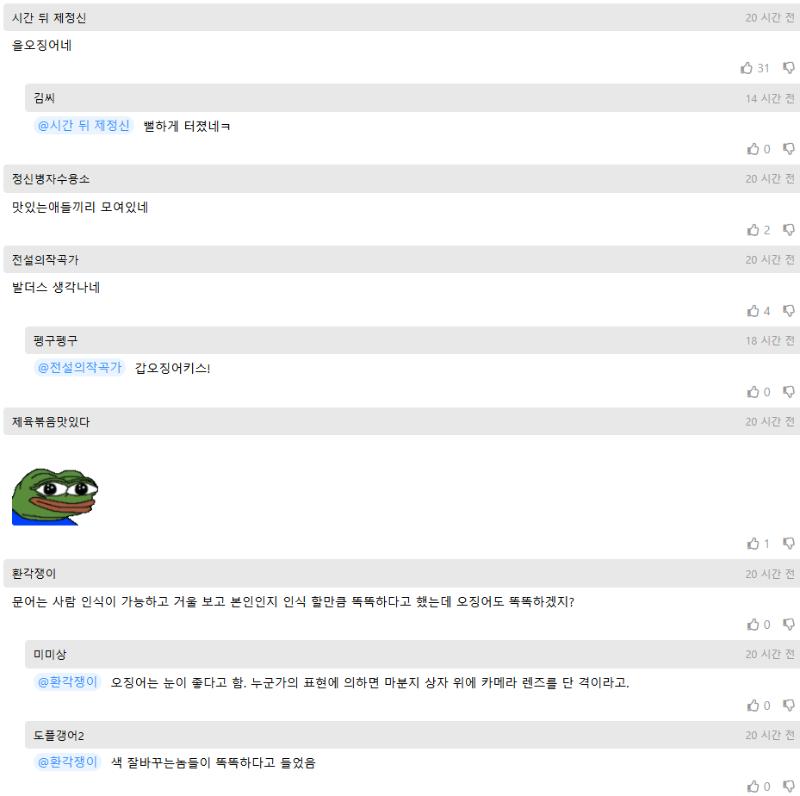Upvote 환각쟁이's octopus comment

[x=753, y=625]
